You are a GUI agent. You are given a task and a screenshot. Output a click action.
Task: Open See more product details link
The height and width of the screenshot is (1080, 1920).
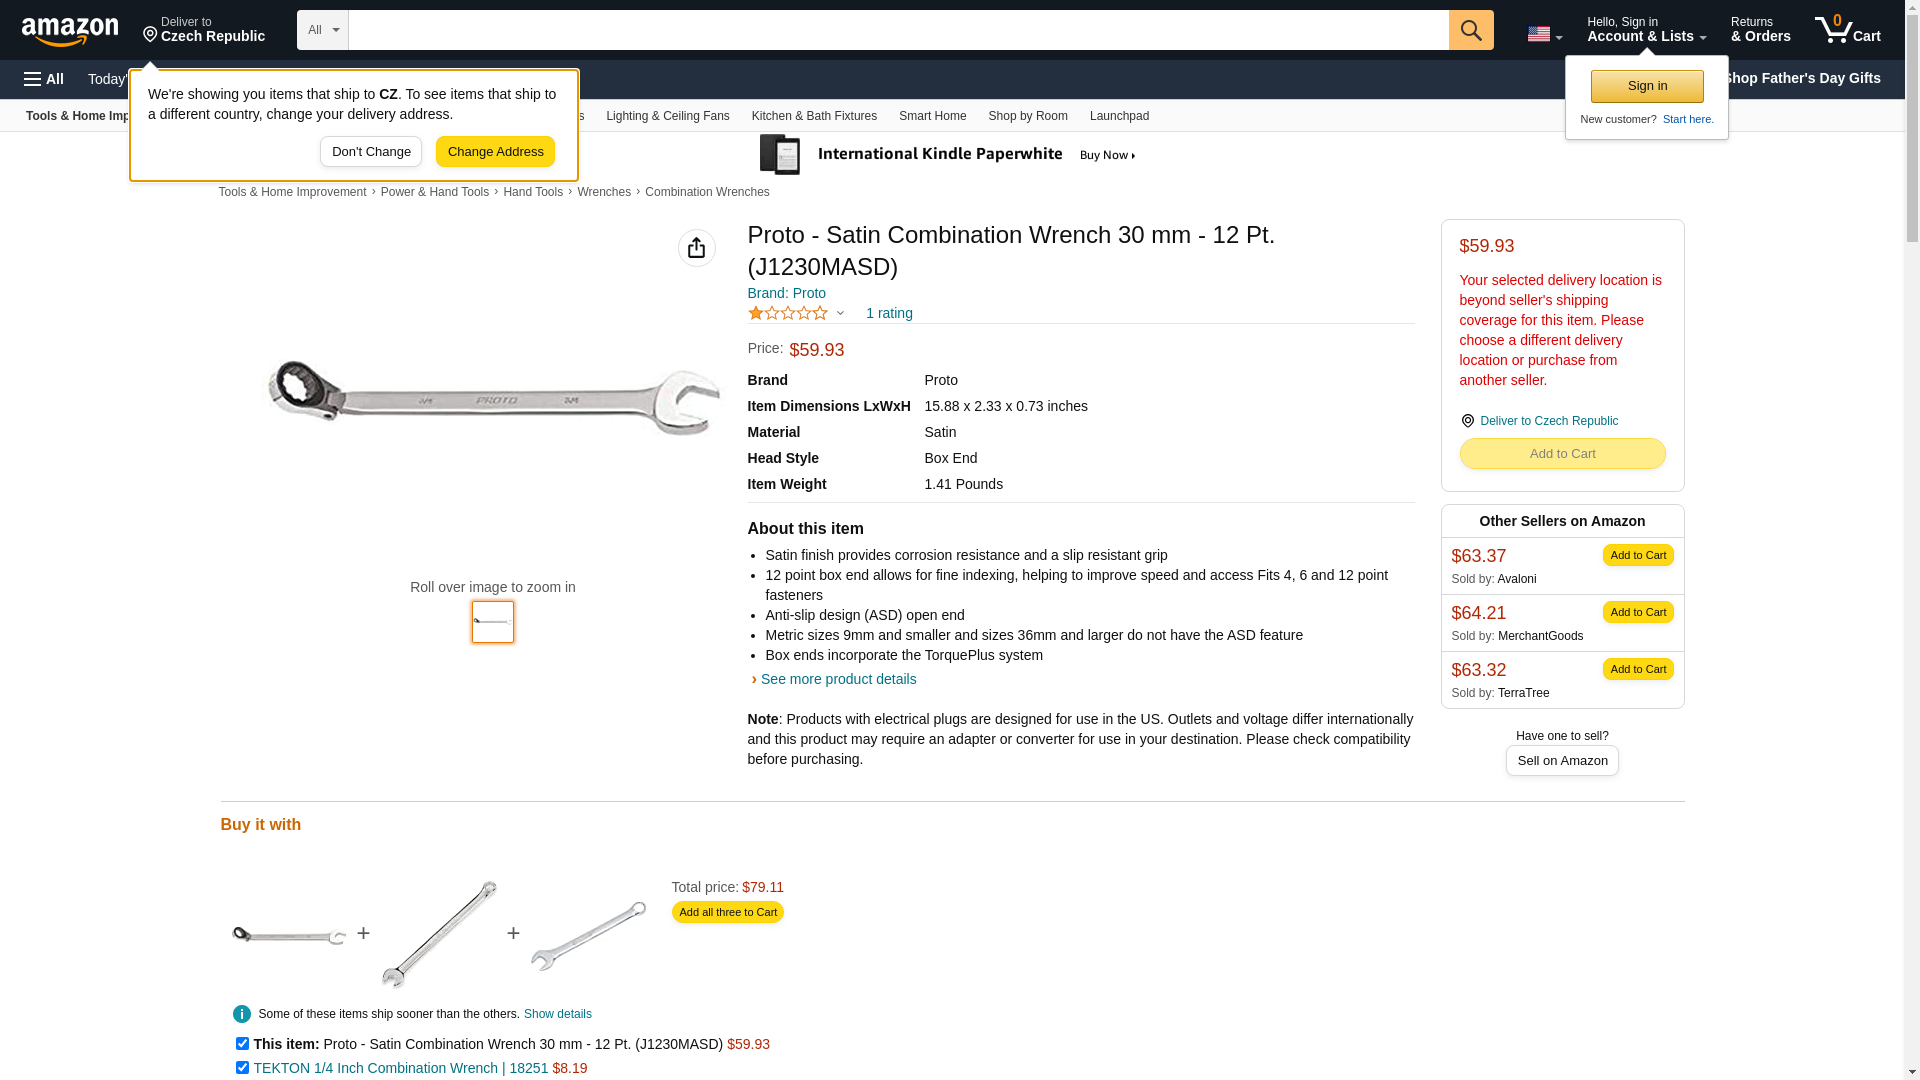(x=838, y=679)
